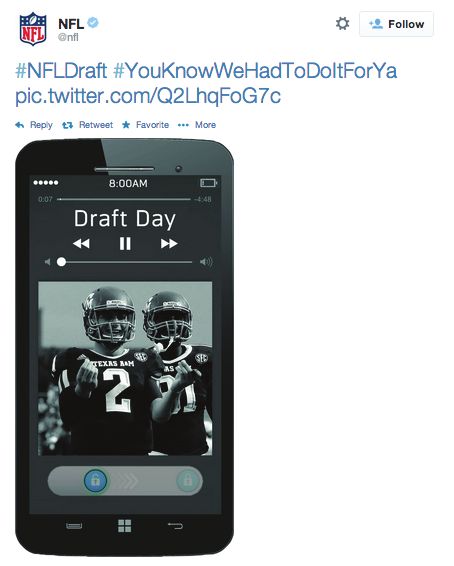The height and width of the screenshot is (566, 454).
Task: Retweet the NFL Draft tweet
Action: (x=87, y=125)
